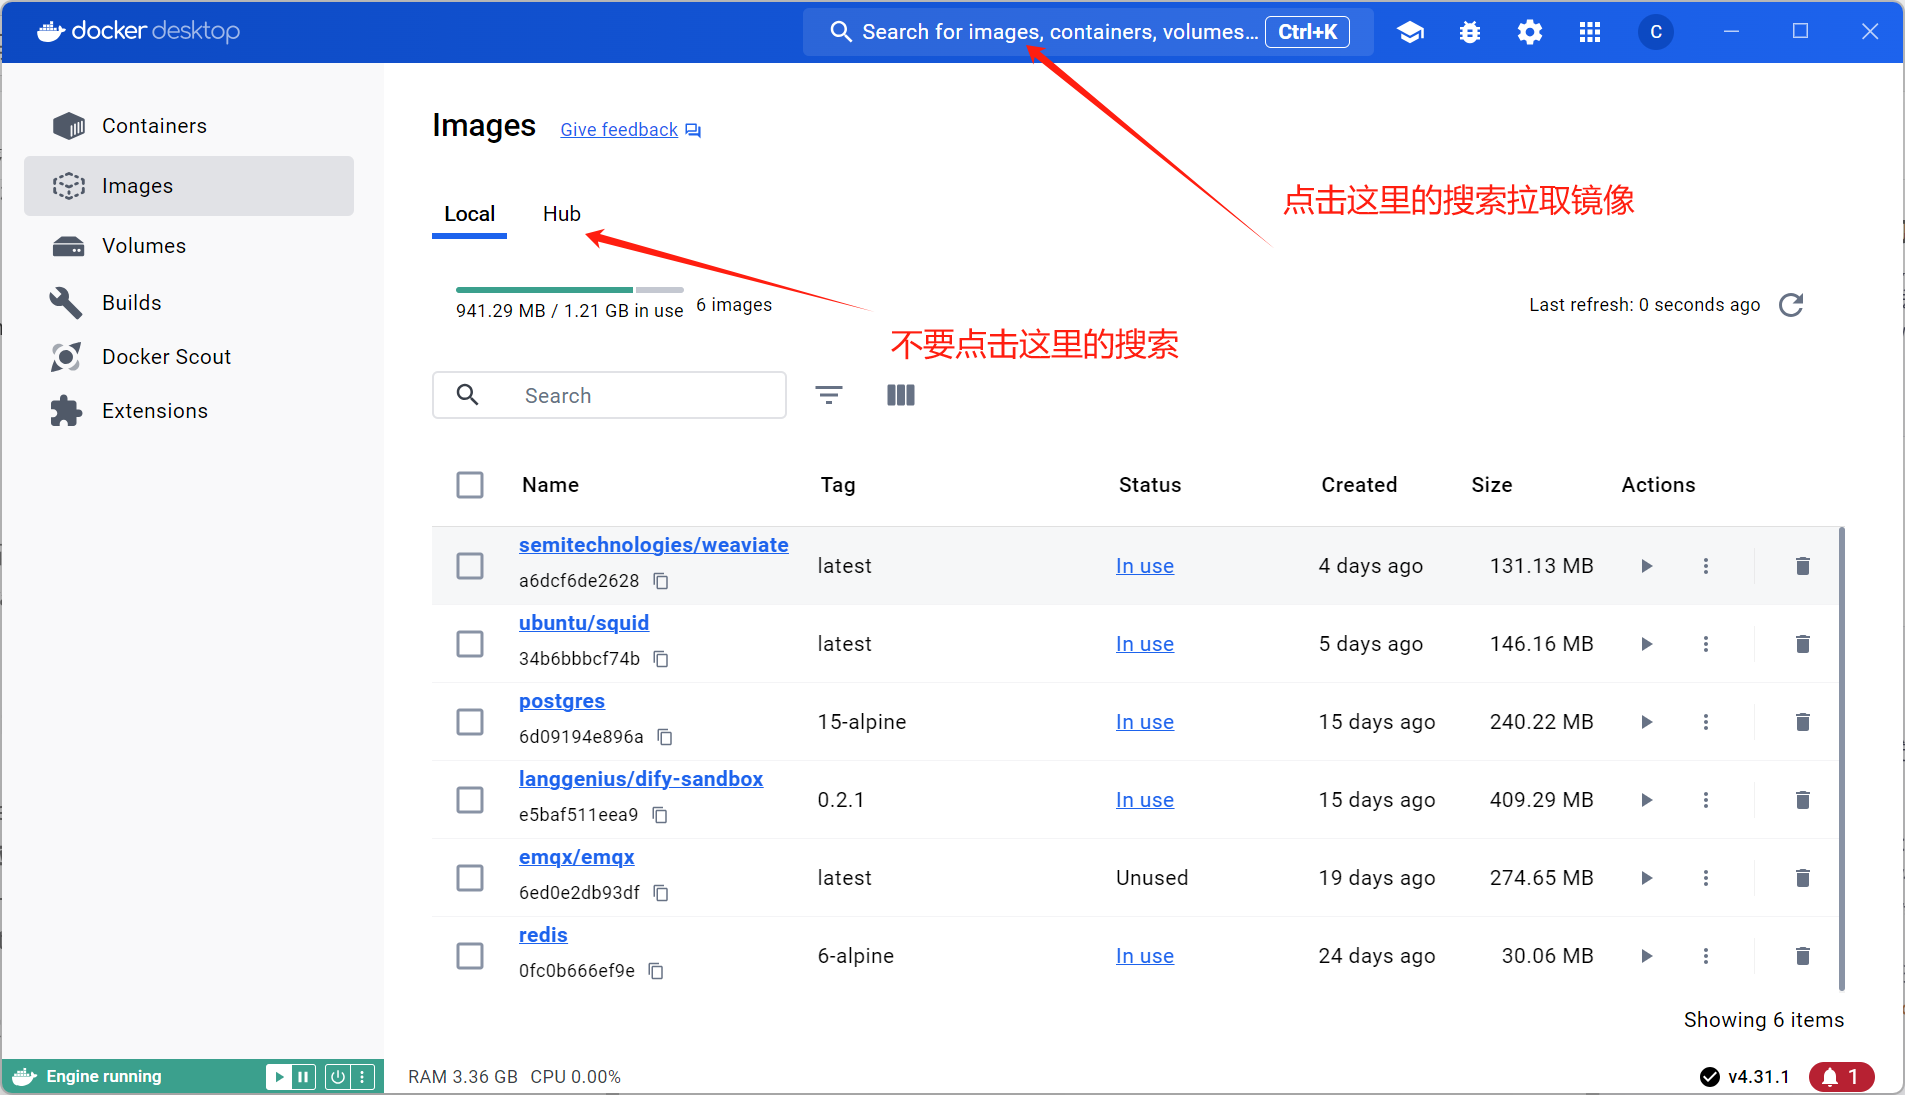Image resolution: width=1905 pixels, height=1095 pixels.
Task: Delete the langgenius/dify-sandbox image
Action: click(x=1803, y=800)
